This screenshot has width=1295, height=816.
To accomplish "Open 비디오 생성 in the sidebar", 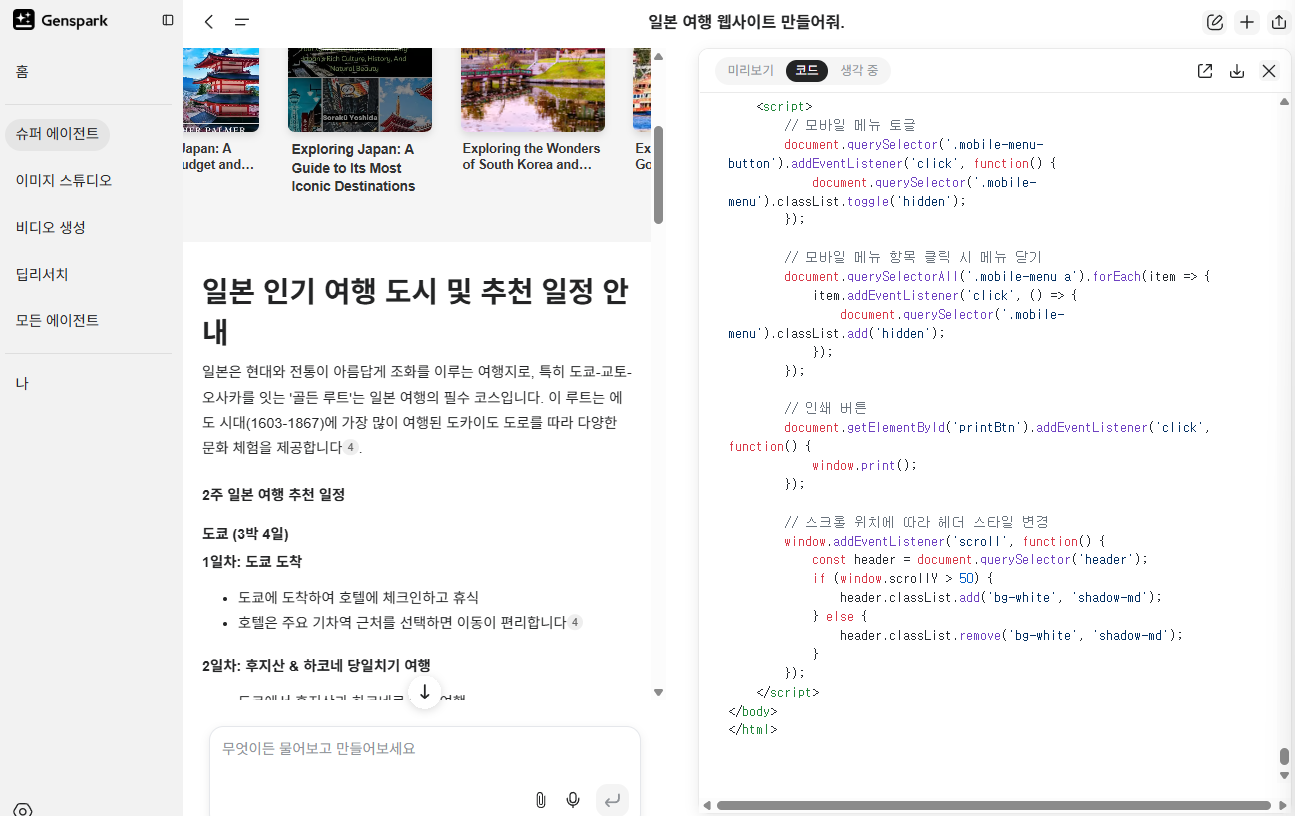I will 50,228.
